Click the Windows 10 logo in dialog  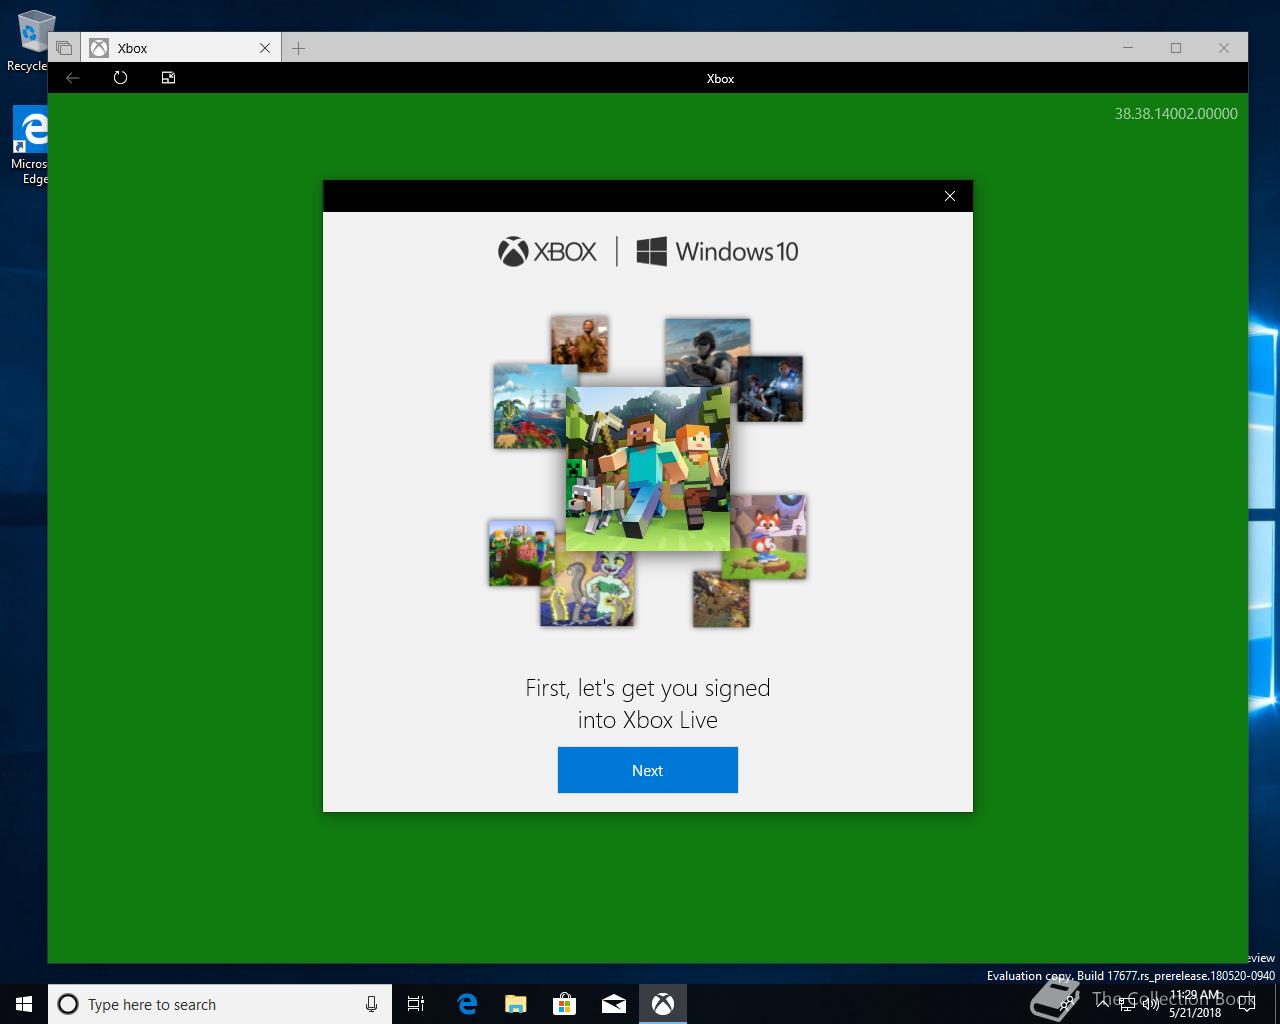(717, 252)
